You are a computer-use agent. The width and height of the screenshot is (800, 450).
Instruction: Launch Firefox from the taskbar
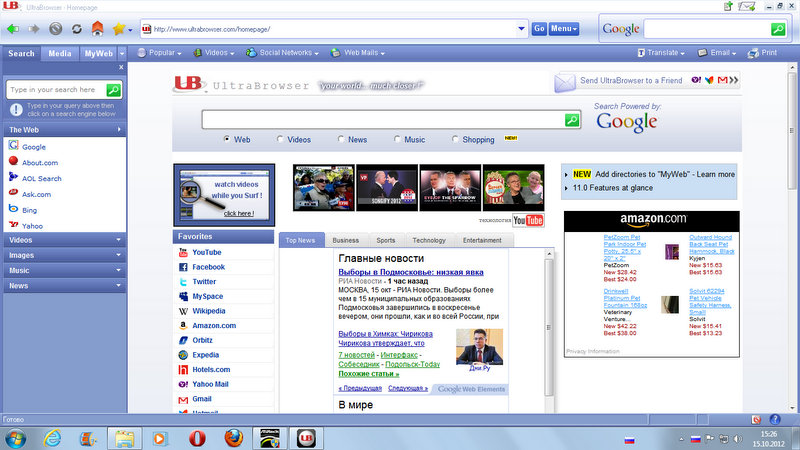[234, 438]
